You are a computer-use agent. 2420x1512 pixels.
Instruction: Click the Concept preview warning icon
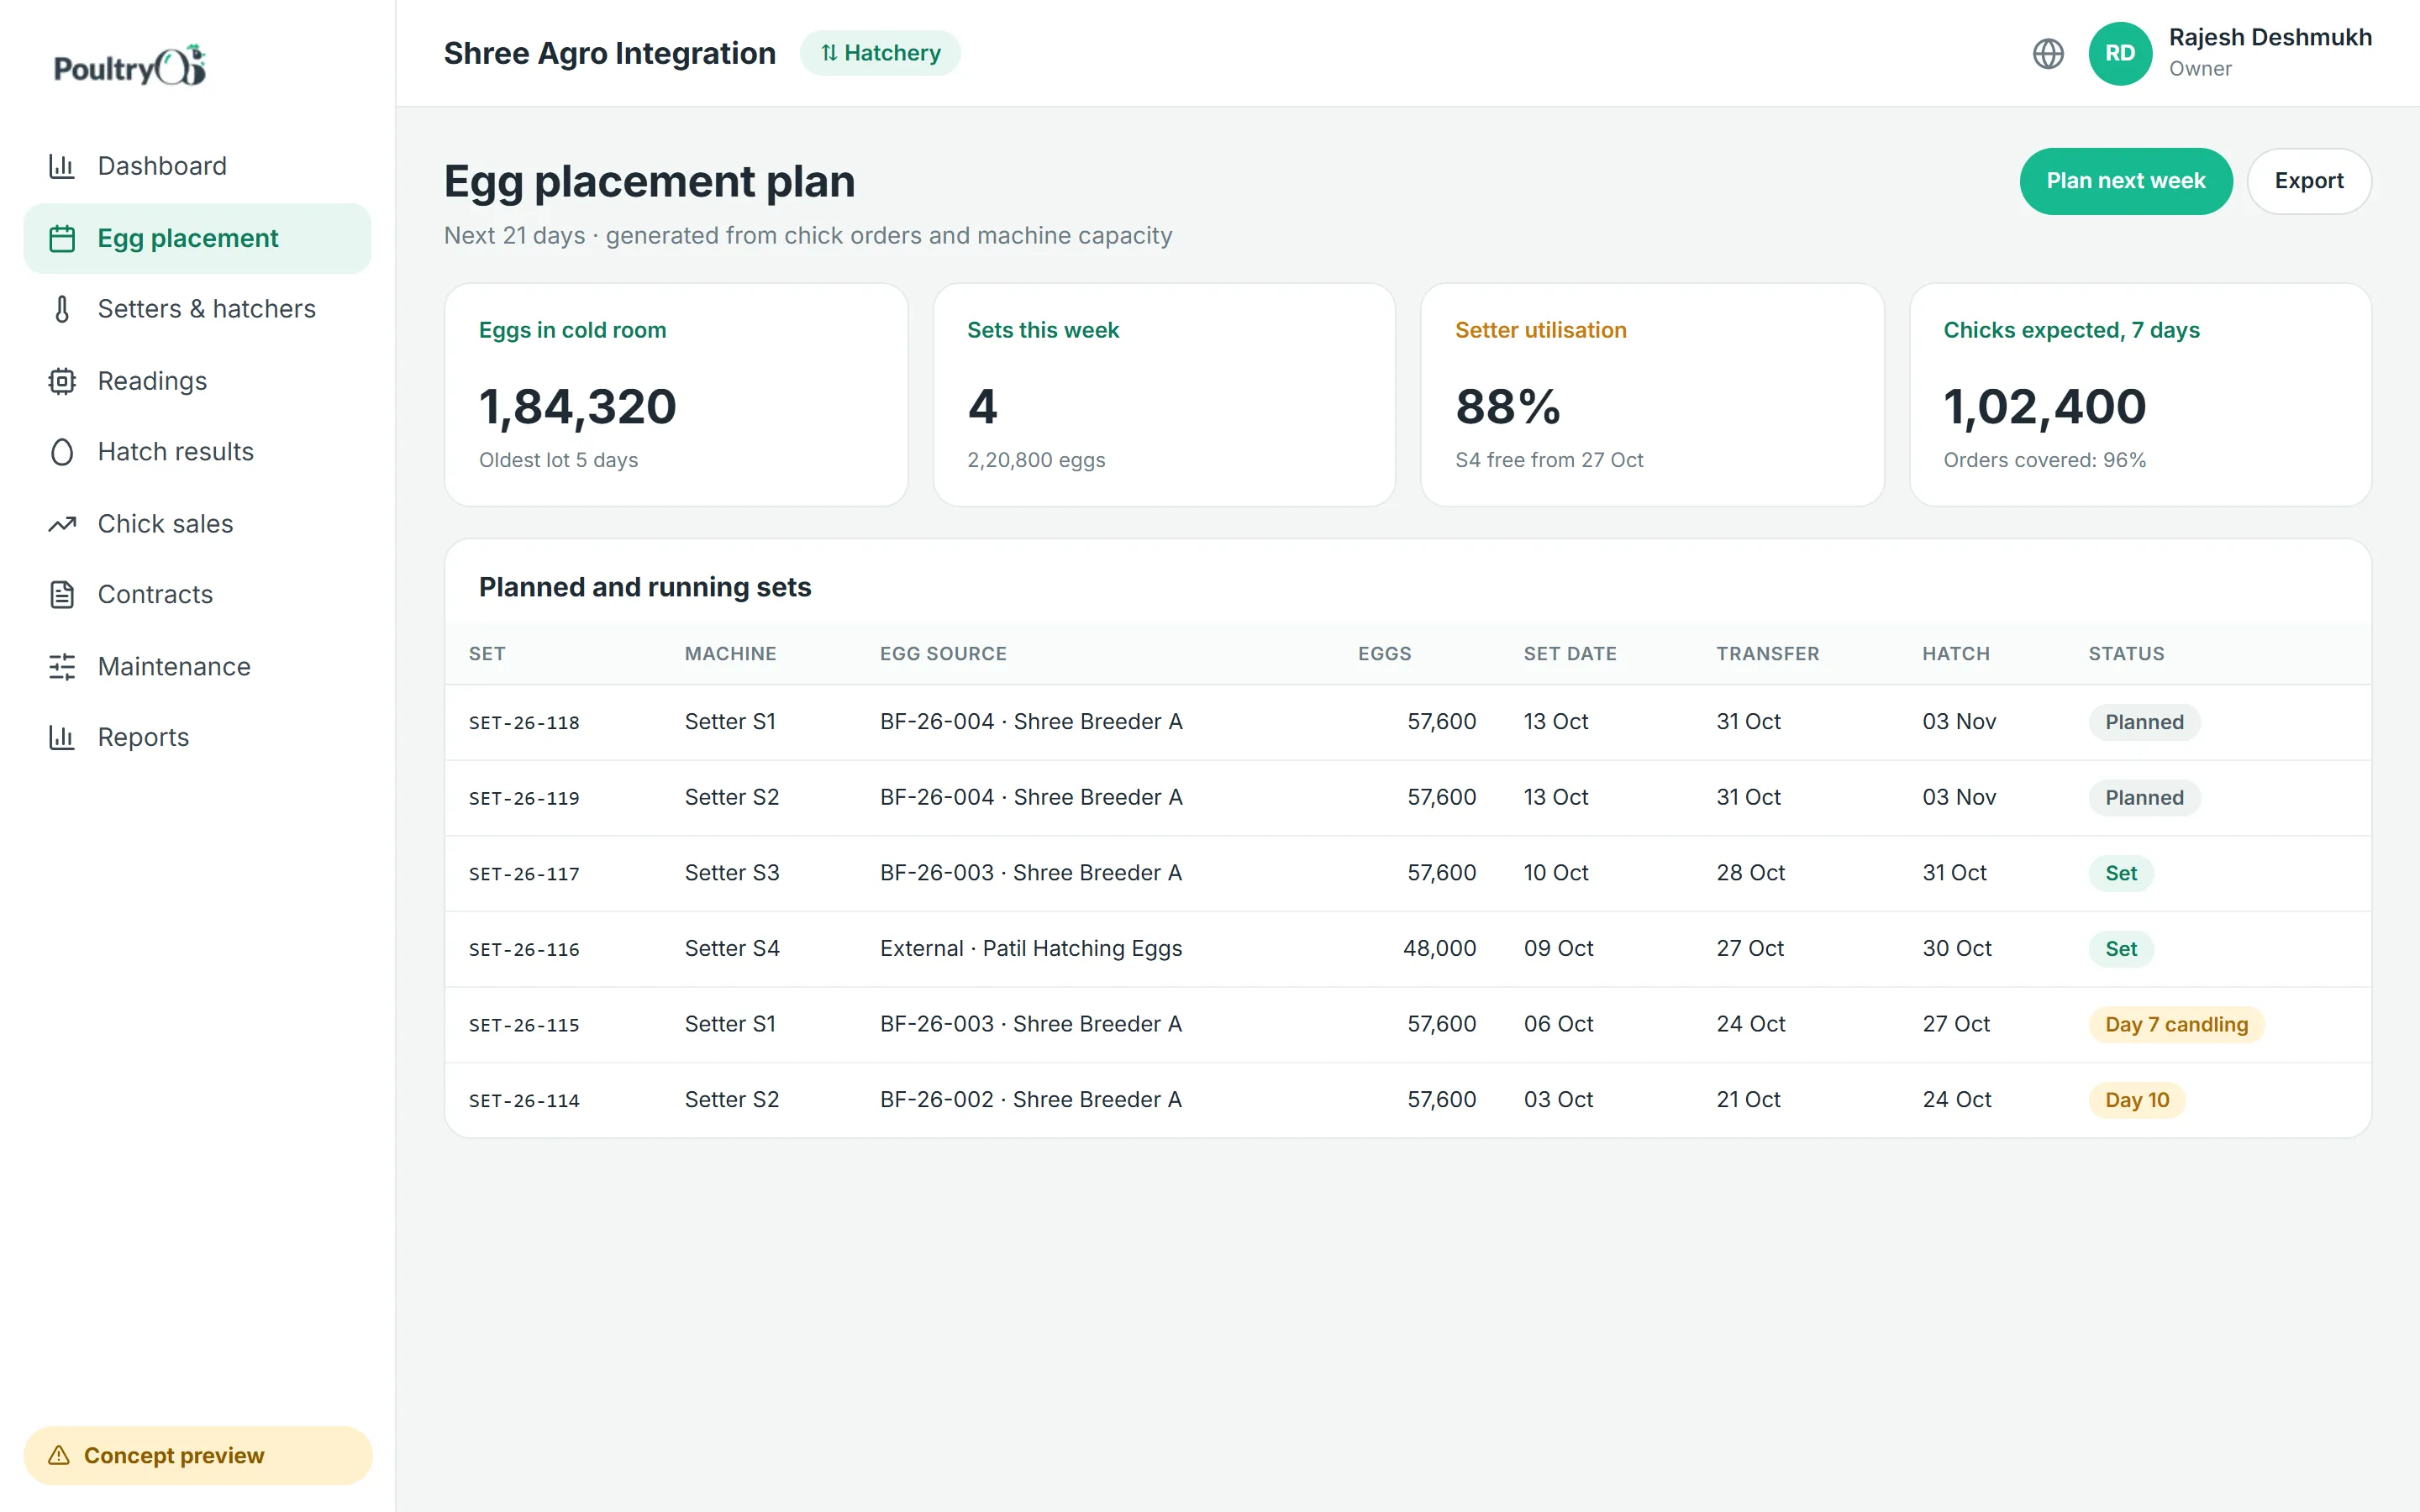[59, 1455]
